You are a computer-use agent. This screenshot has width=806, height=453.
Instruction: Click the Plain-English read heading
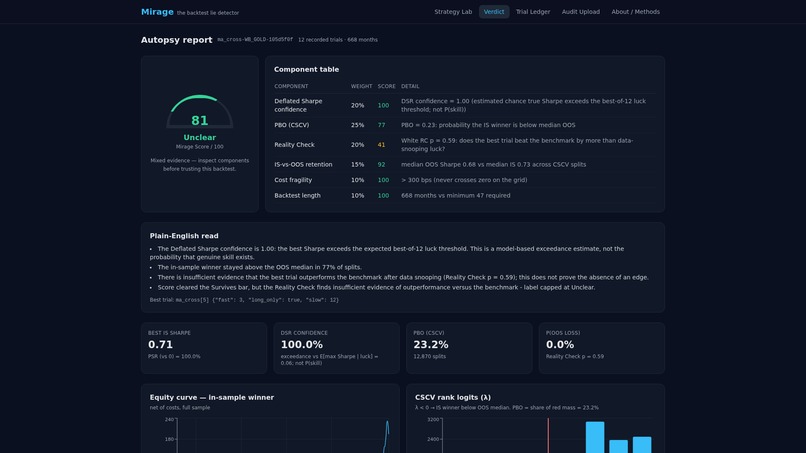click(x=184, y=236)
